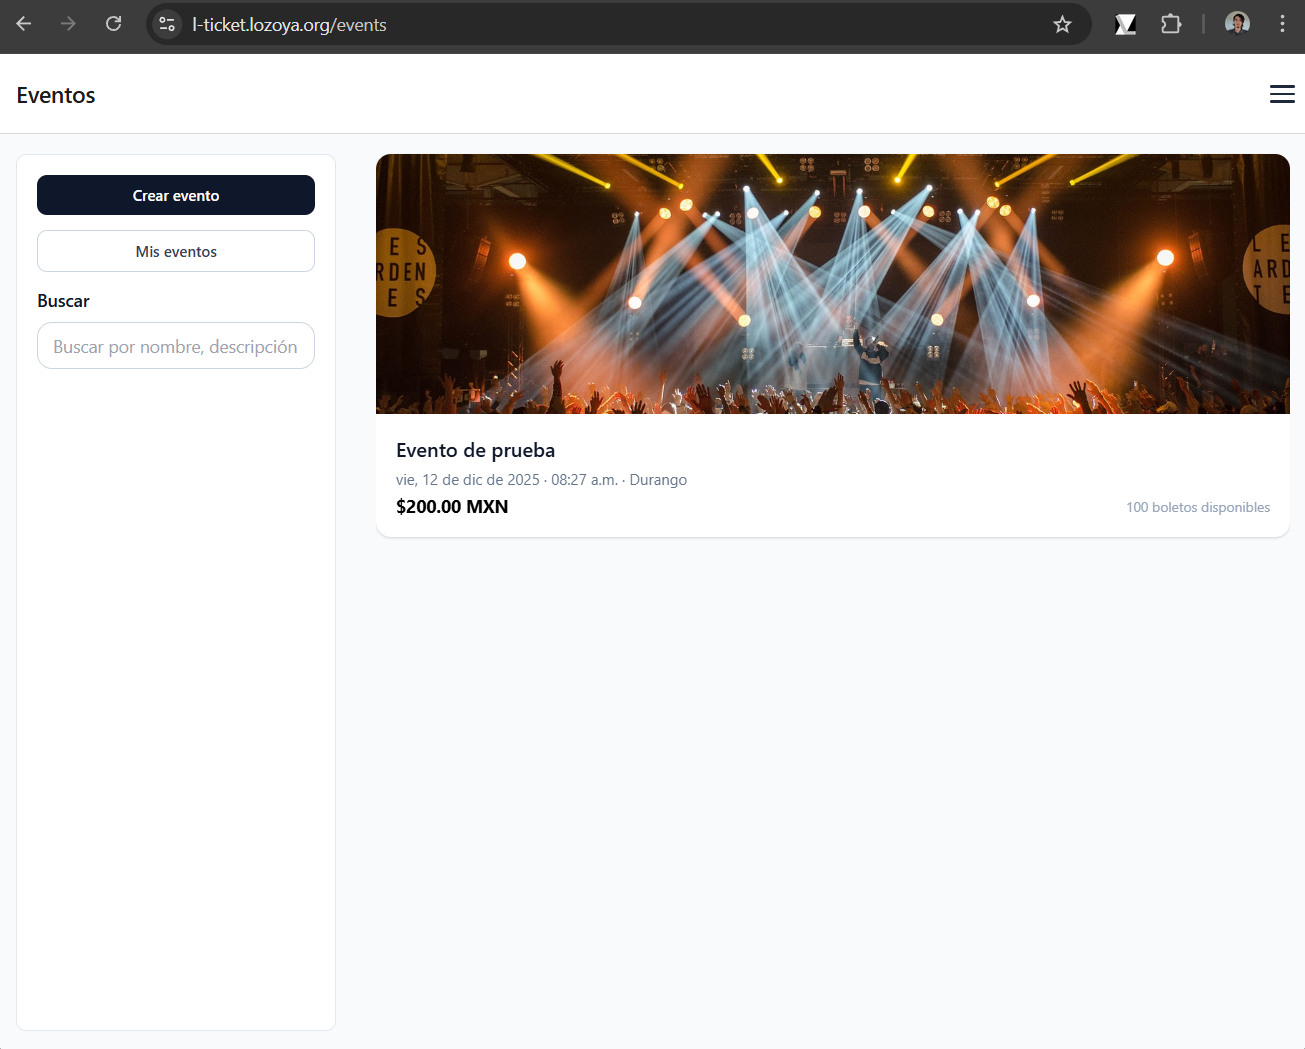
Task: Click the concert stage image
Action: coord(832,284)
